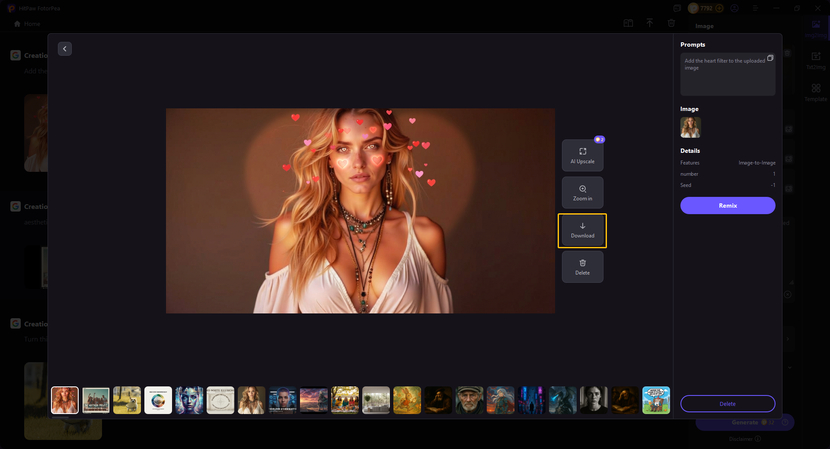This screenshot has width=830, height=449.
Task: Open the source image thumbnail under Image
Action: [690, 127]
